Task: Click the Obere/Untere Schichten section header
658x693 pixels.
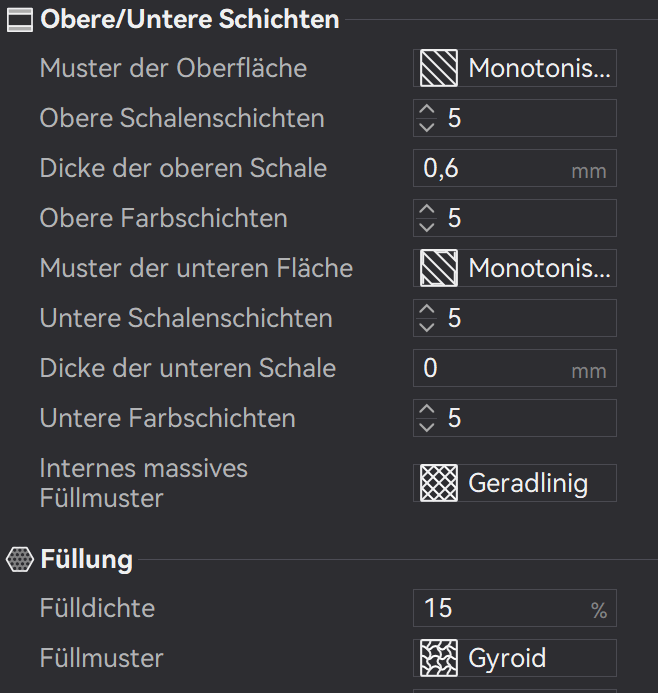Action: tap(189, 20)
